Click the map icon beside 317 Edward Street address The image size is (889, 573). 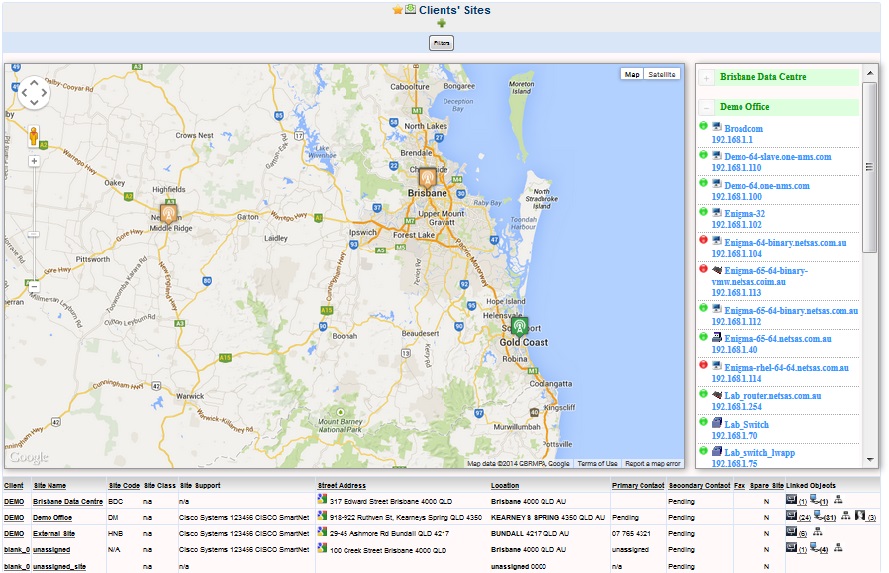point(322,499)
